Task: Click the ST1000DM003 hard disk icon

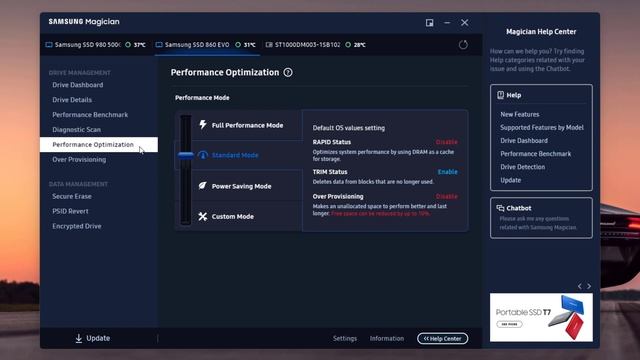Action: [269, 45]
